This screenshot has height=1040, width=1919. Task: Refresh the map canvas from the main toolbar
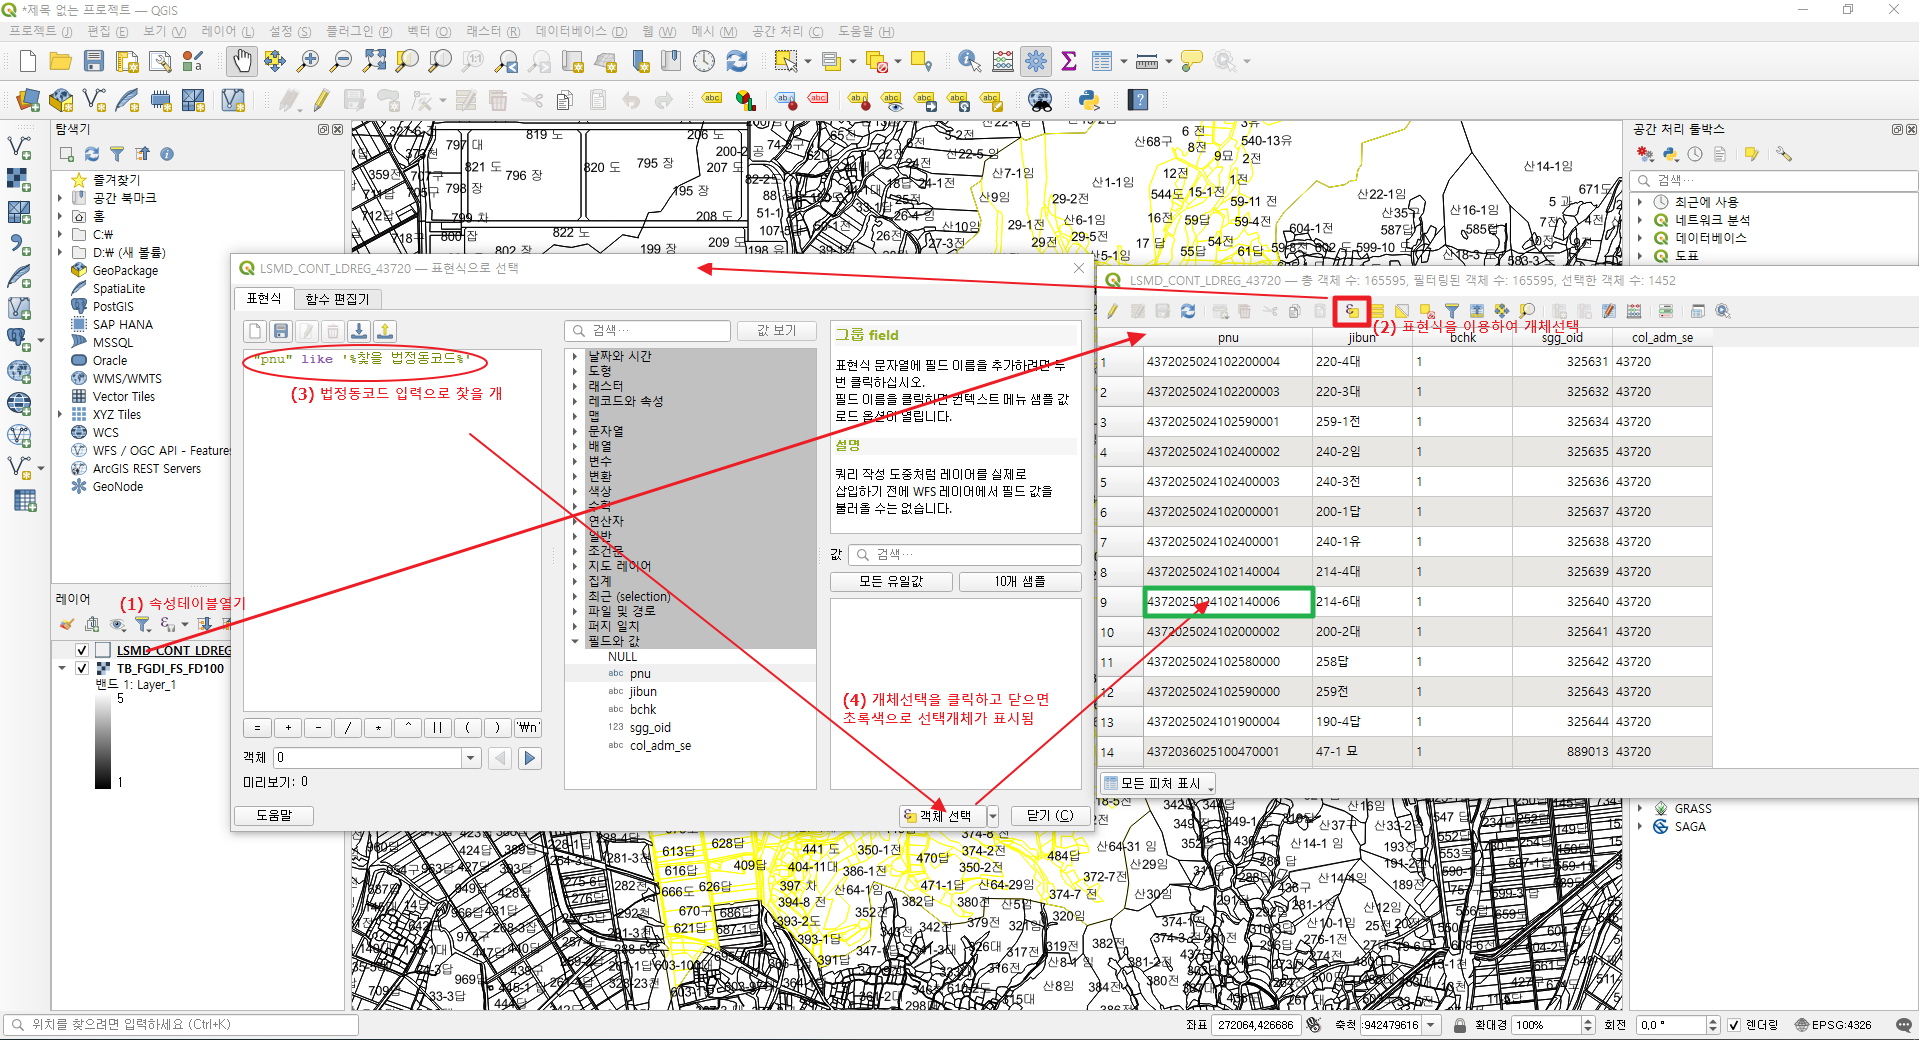(x=737, y=61)
